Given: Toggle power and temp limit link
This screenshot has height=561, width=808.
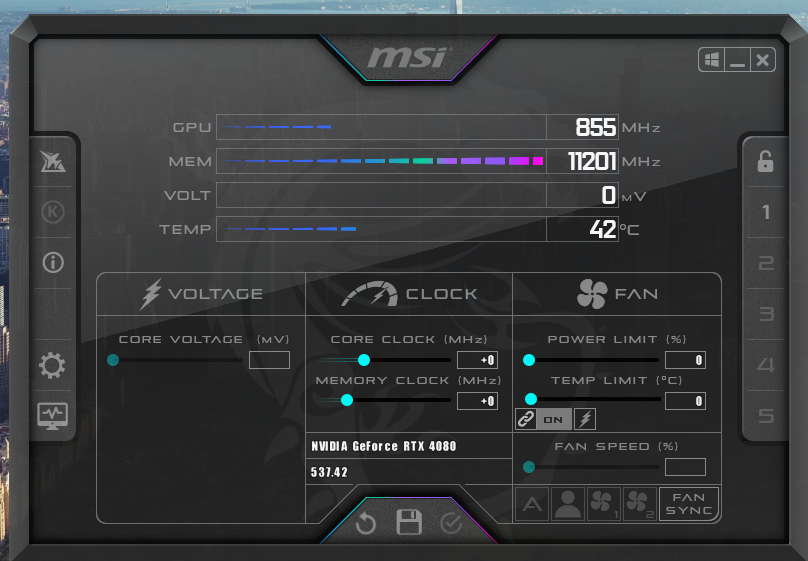Looking at the screenshot, I should [x=526, y=419].
